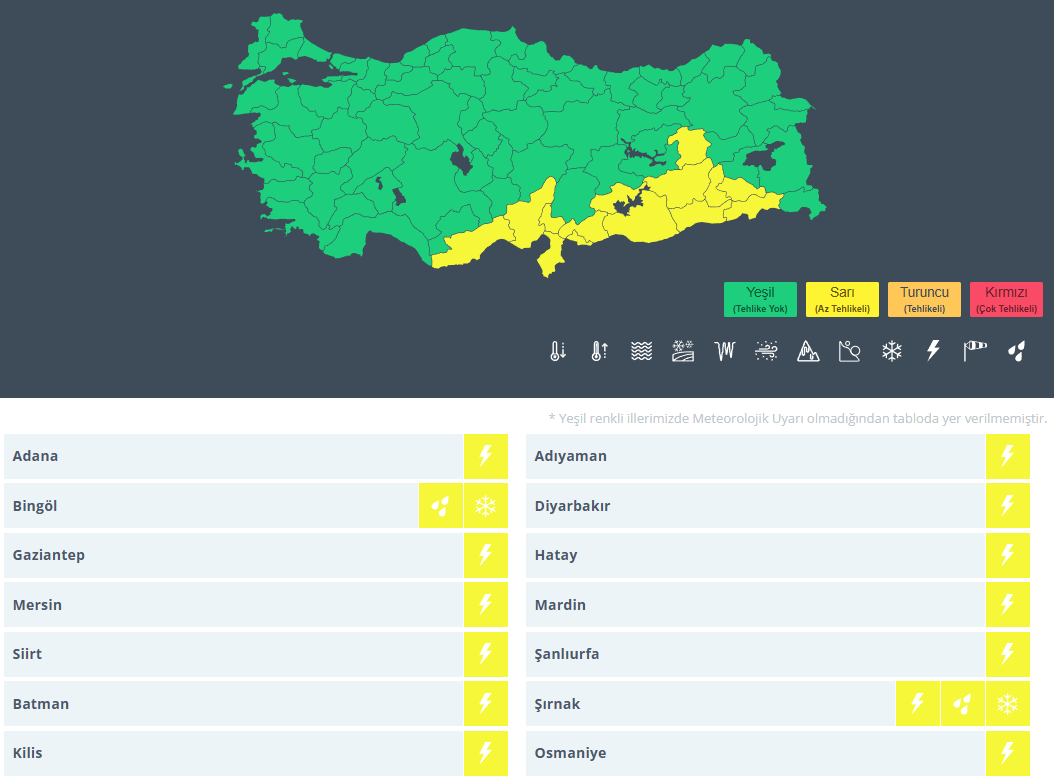Click the Gaziantep province name in table
The image size is (1054, 777).
[x=49, y=555]
